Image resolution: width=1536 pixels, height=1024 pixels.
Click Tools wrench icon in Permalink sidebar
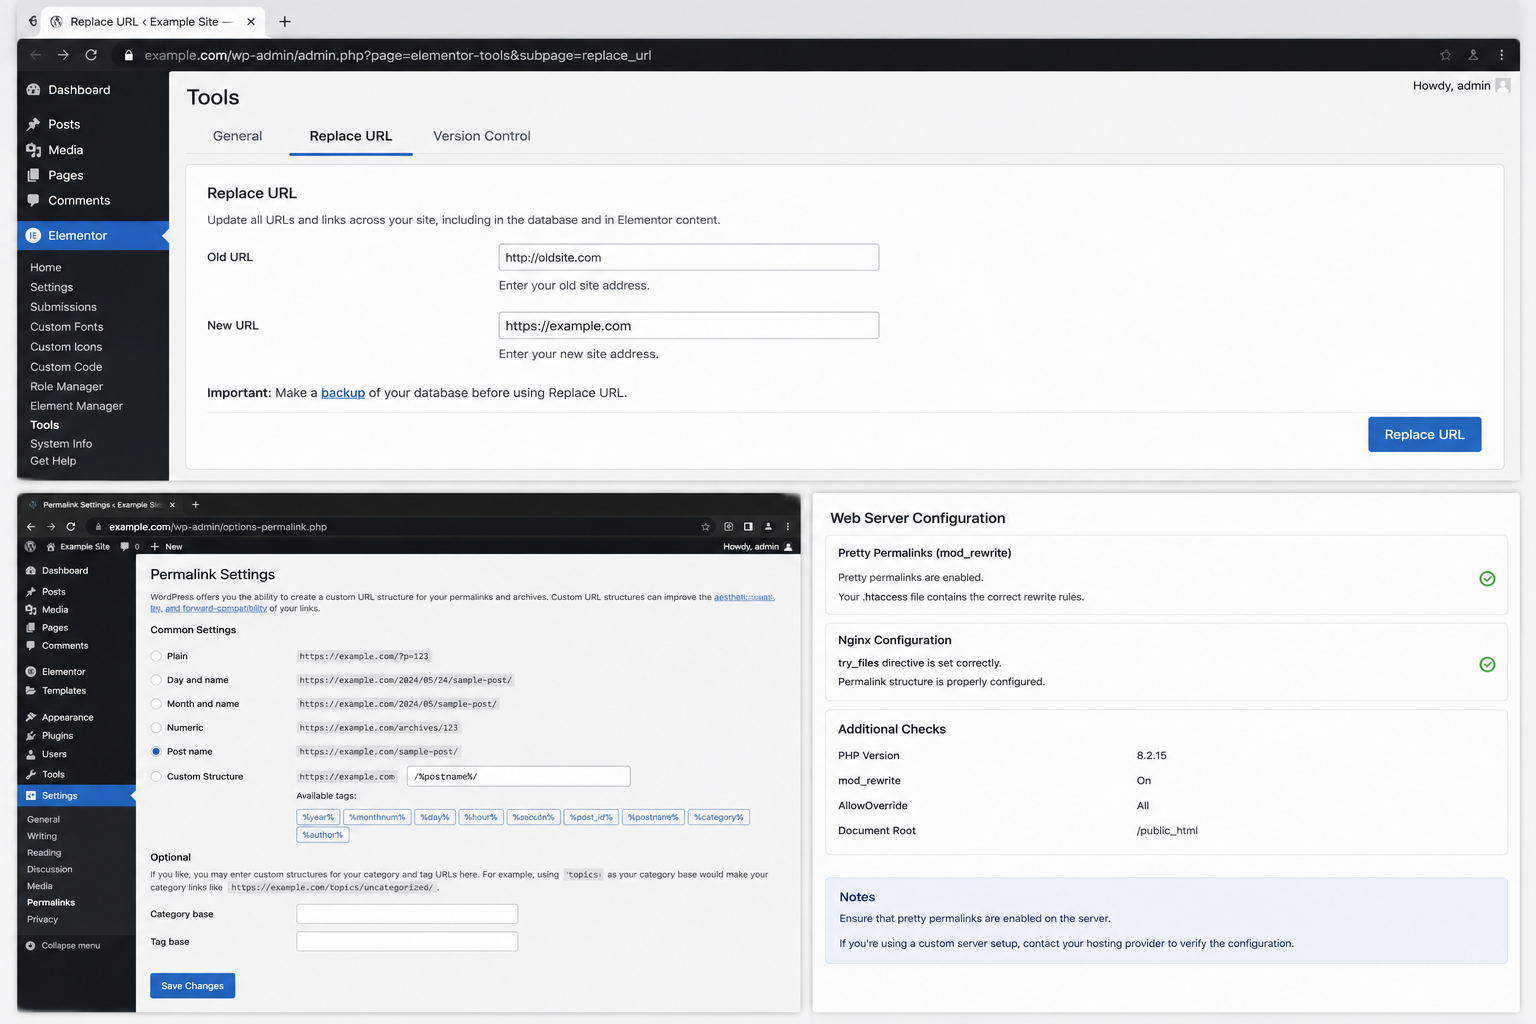(x=31, y=775)
